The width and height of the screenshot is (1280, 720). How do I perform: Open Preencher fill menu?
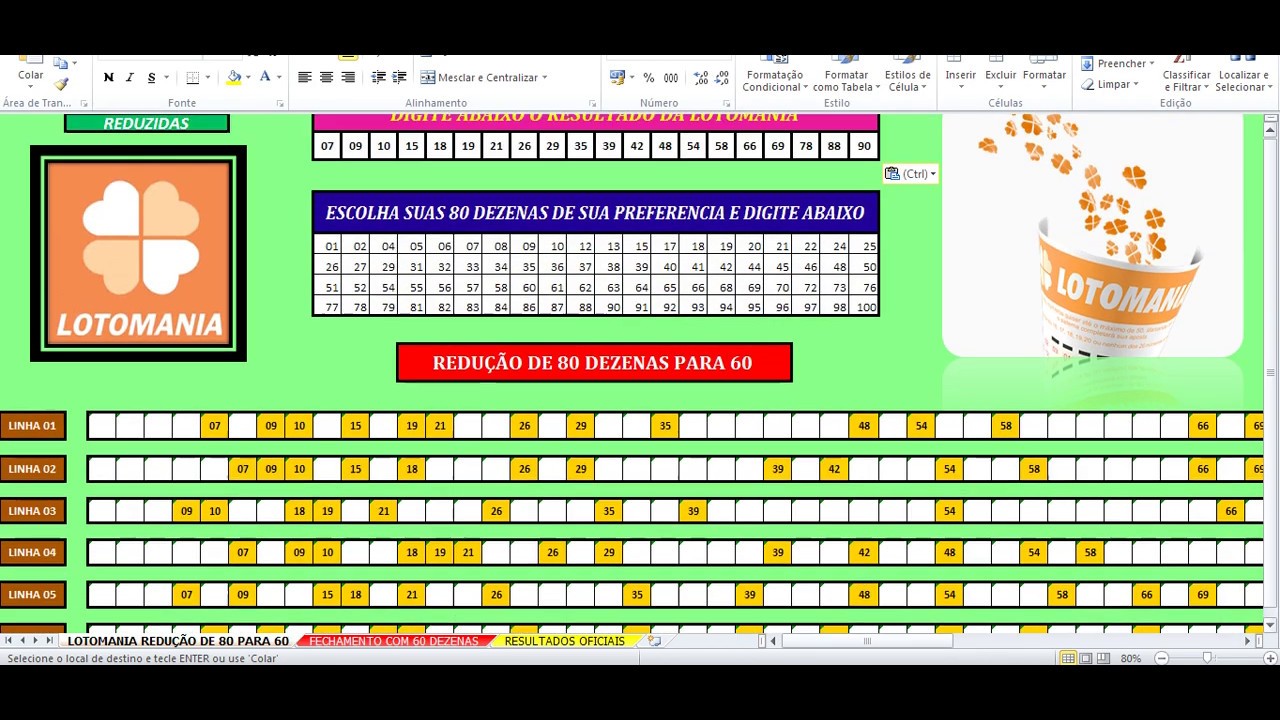tap(1118, 64)
